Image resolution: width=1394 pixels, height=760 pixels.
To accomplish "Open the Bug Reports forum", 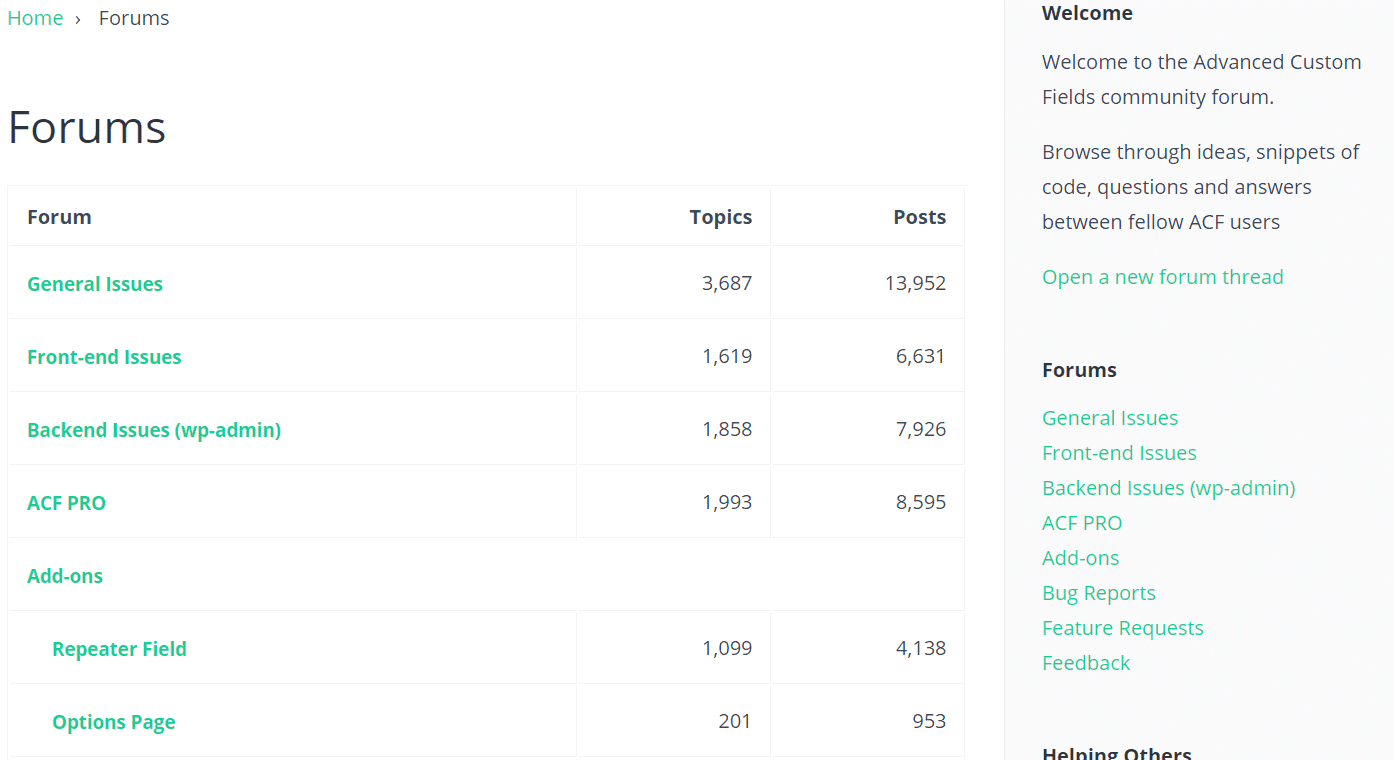I will point(1098,593).
